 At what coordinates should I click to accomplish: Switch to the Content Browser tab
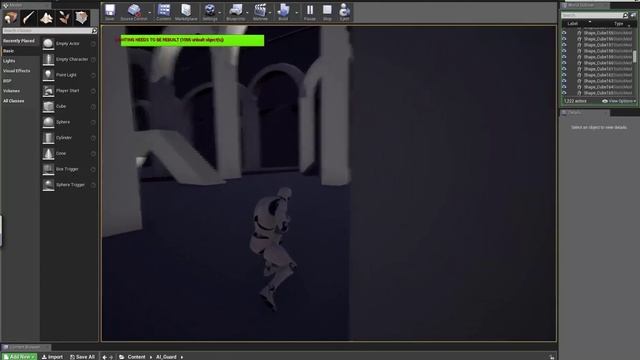(25, 347)
